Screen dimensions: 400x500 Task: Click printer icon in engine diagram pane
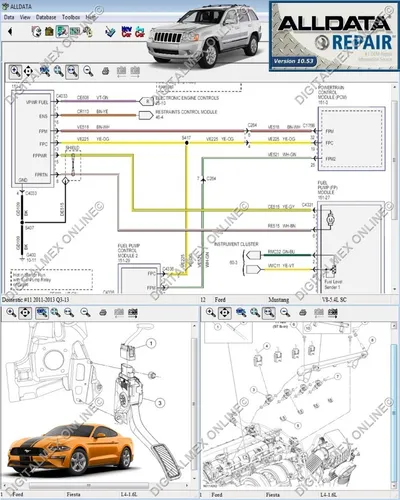coord(303,313)
